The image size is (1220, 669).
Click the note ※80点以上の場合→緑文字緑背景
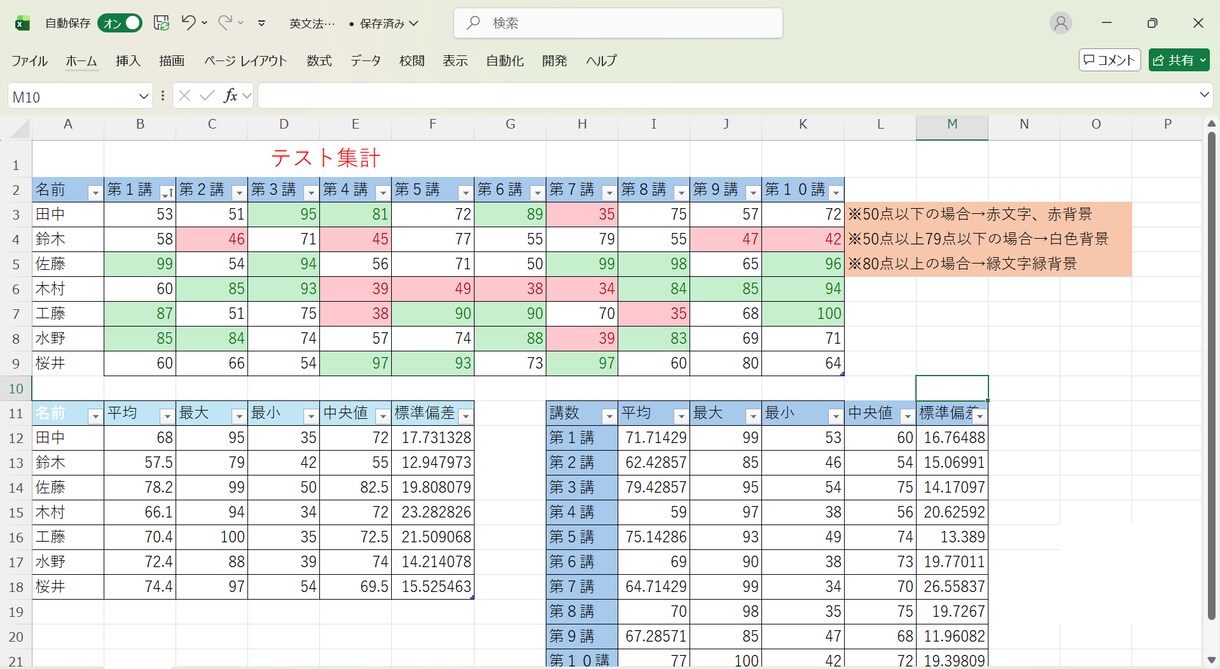pos(963,264)
